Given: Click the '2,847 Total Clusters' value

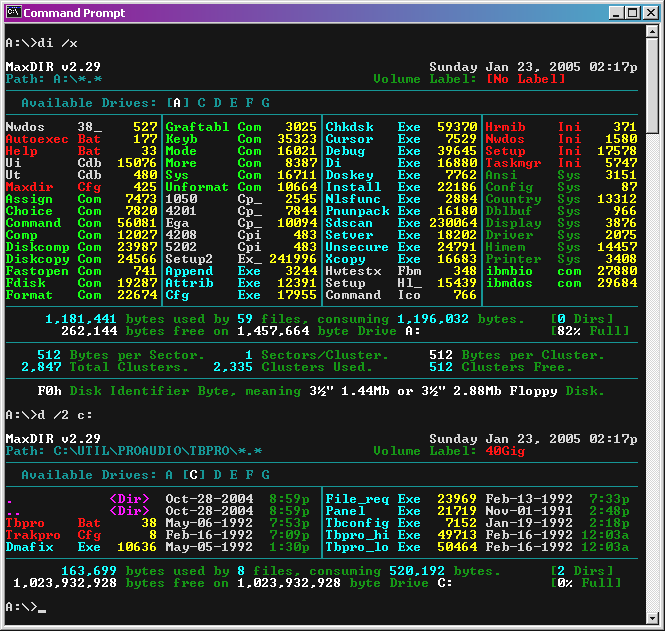Looking at the screenshot, I should 105,367.
